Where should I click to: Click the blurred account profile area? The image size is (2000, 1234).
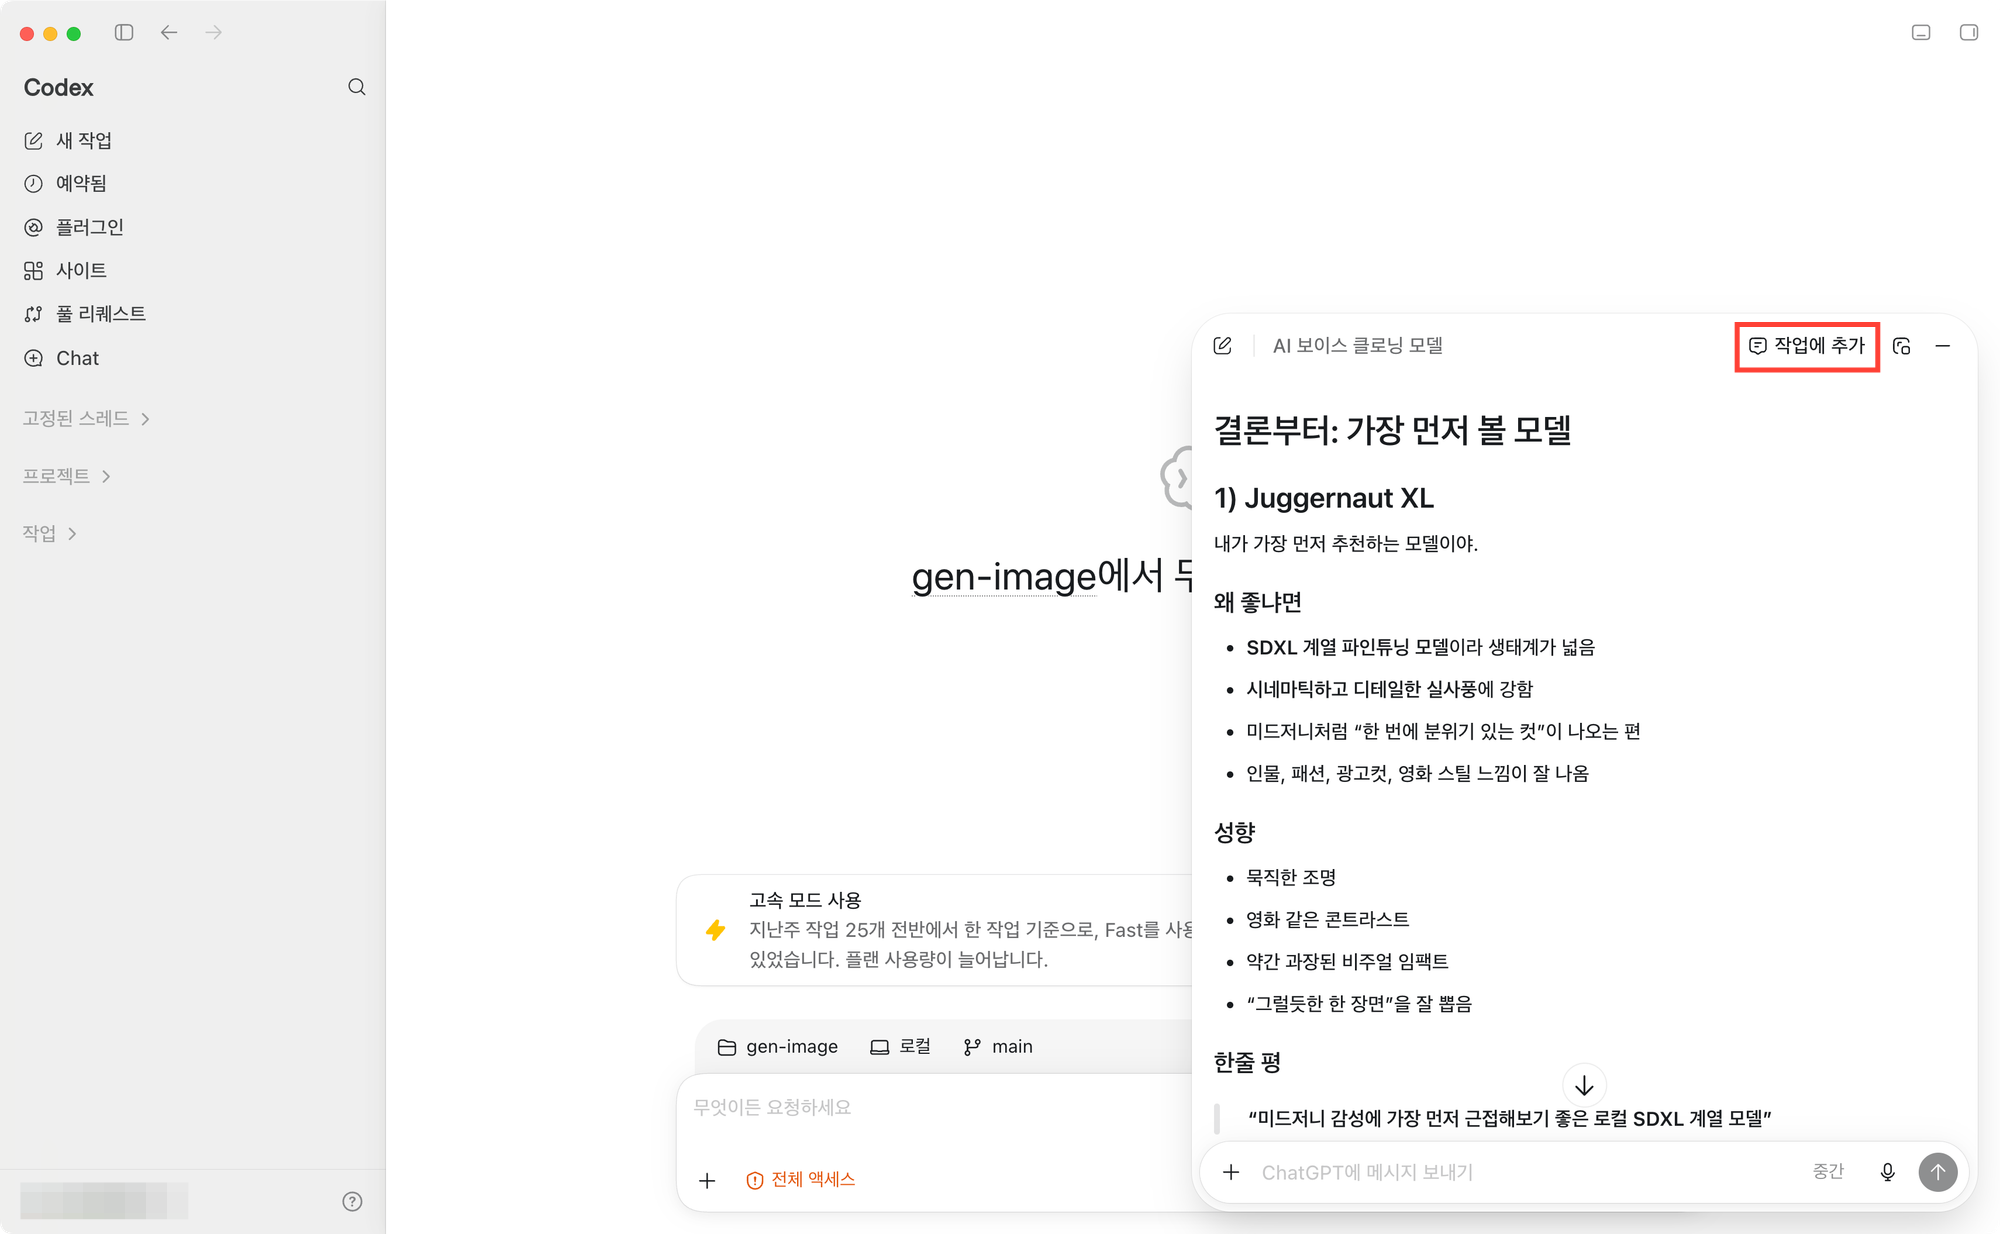[x=104, y=1200]
